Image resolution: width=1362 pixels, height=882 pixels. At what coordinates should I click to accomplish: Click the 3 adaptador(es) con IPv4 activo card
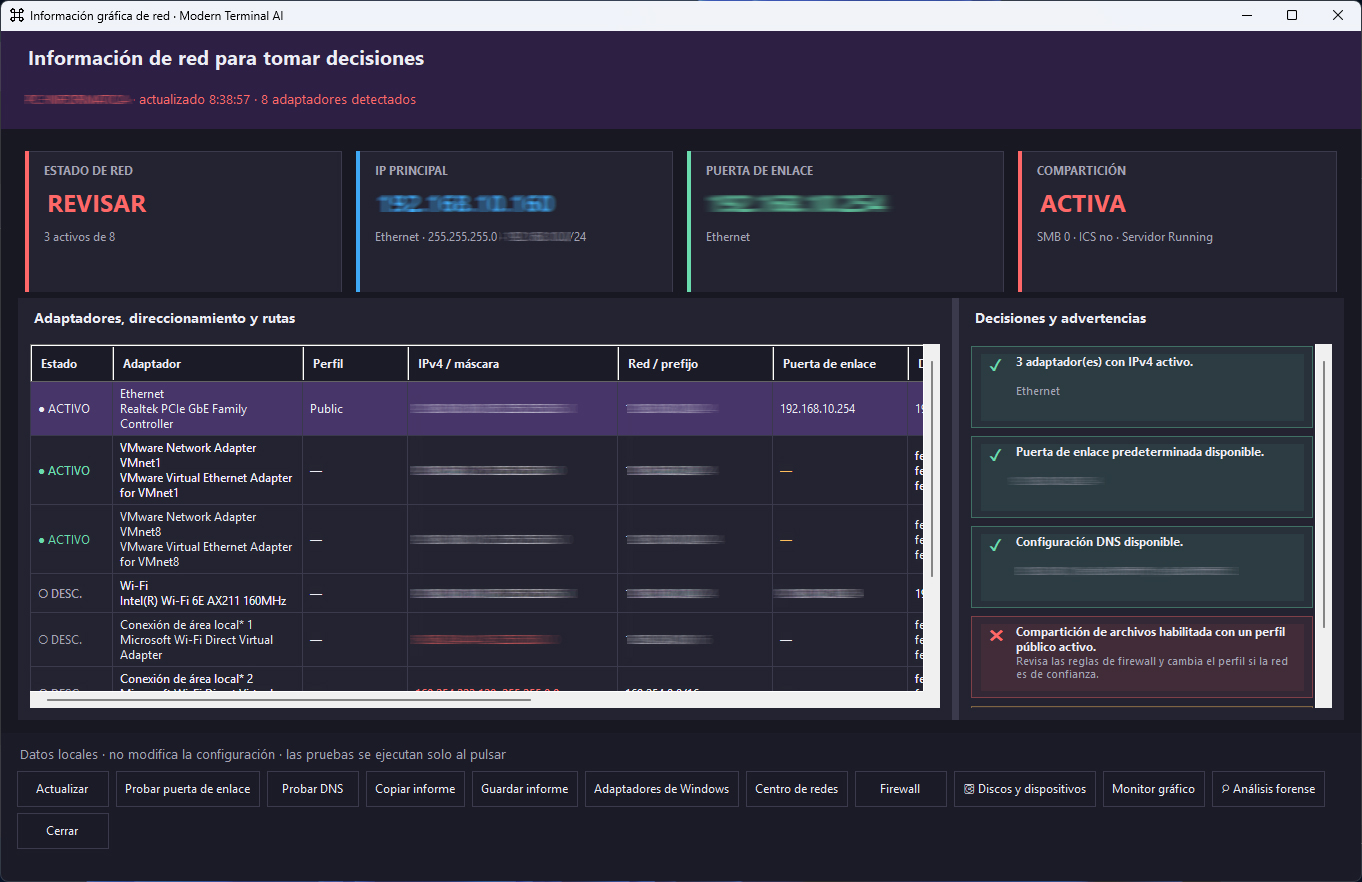click(x=1142, y=387)
